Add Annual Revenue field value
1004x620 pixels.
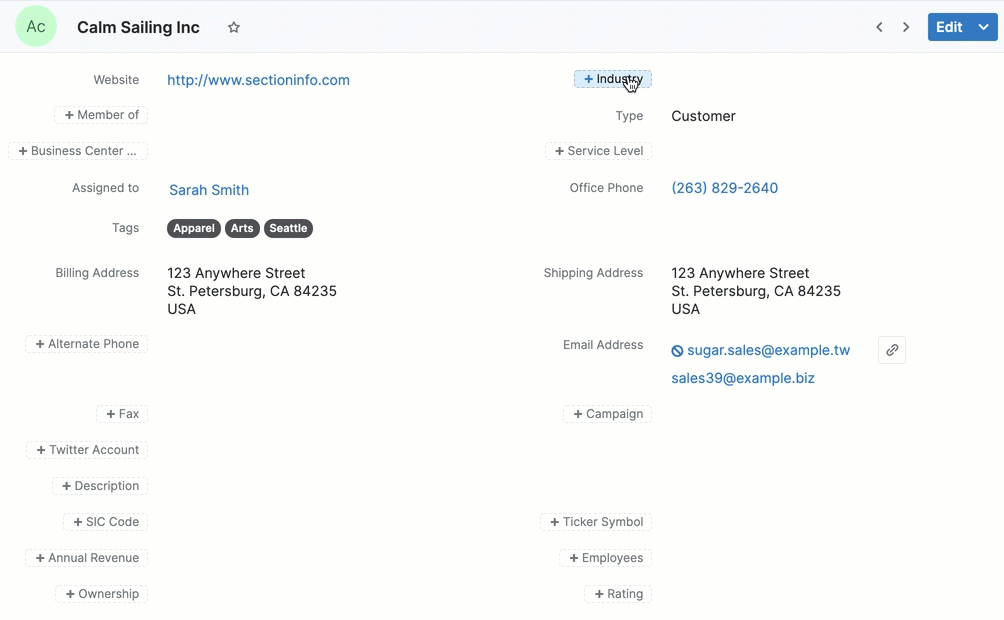coord(87,558)
